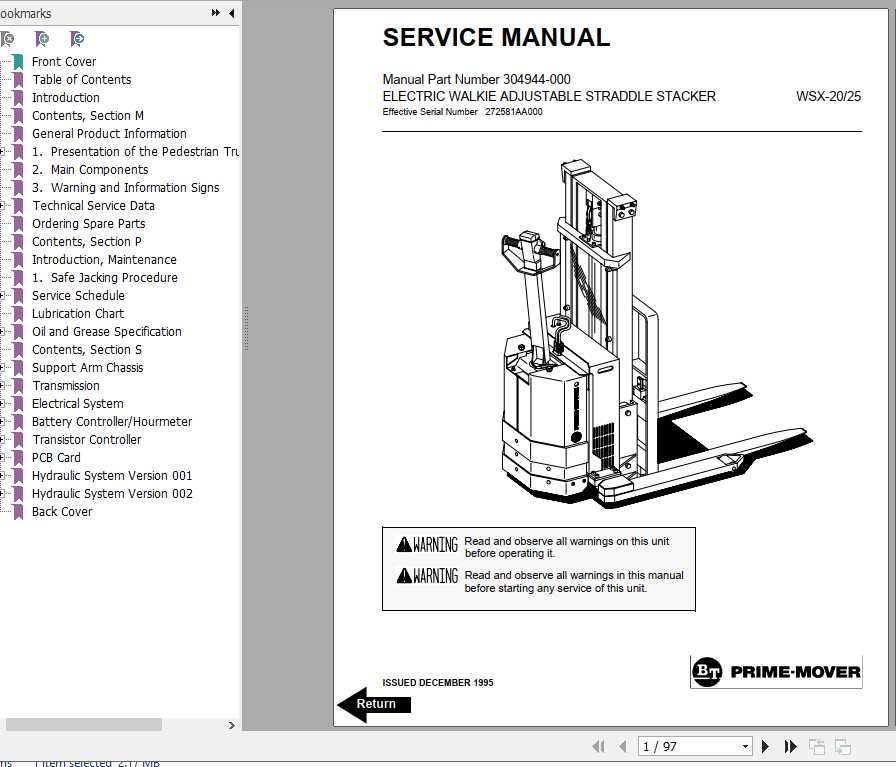Collapse the Bookmarks panel with the arrow toggle
Screen dimensions: 896x767
coord(232,14)
